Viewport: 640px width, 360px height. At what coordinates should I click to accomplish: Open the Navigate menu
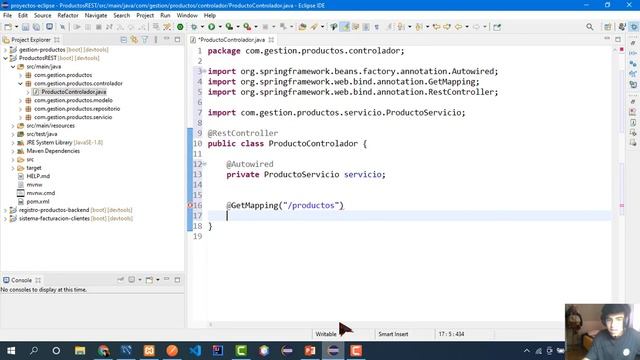(x=96, y=15)
